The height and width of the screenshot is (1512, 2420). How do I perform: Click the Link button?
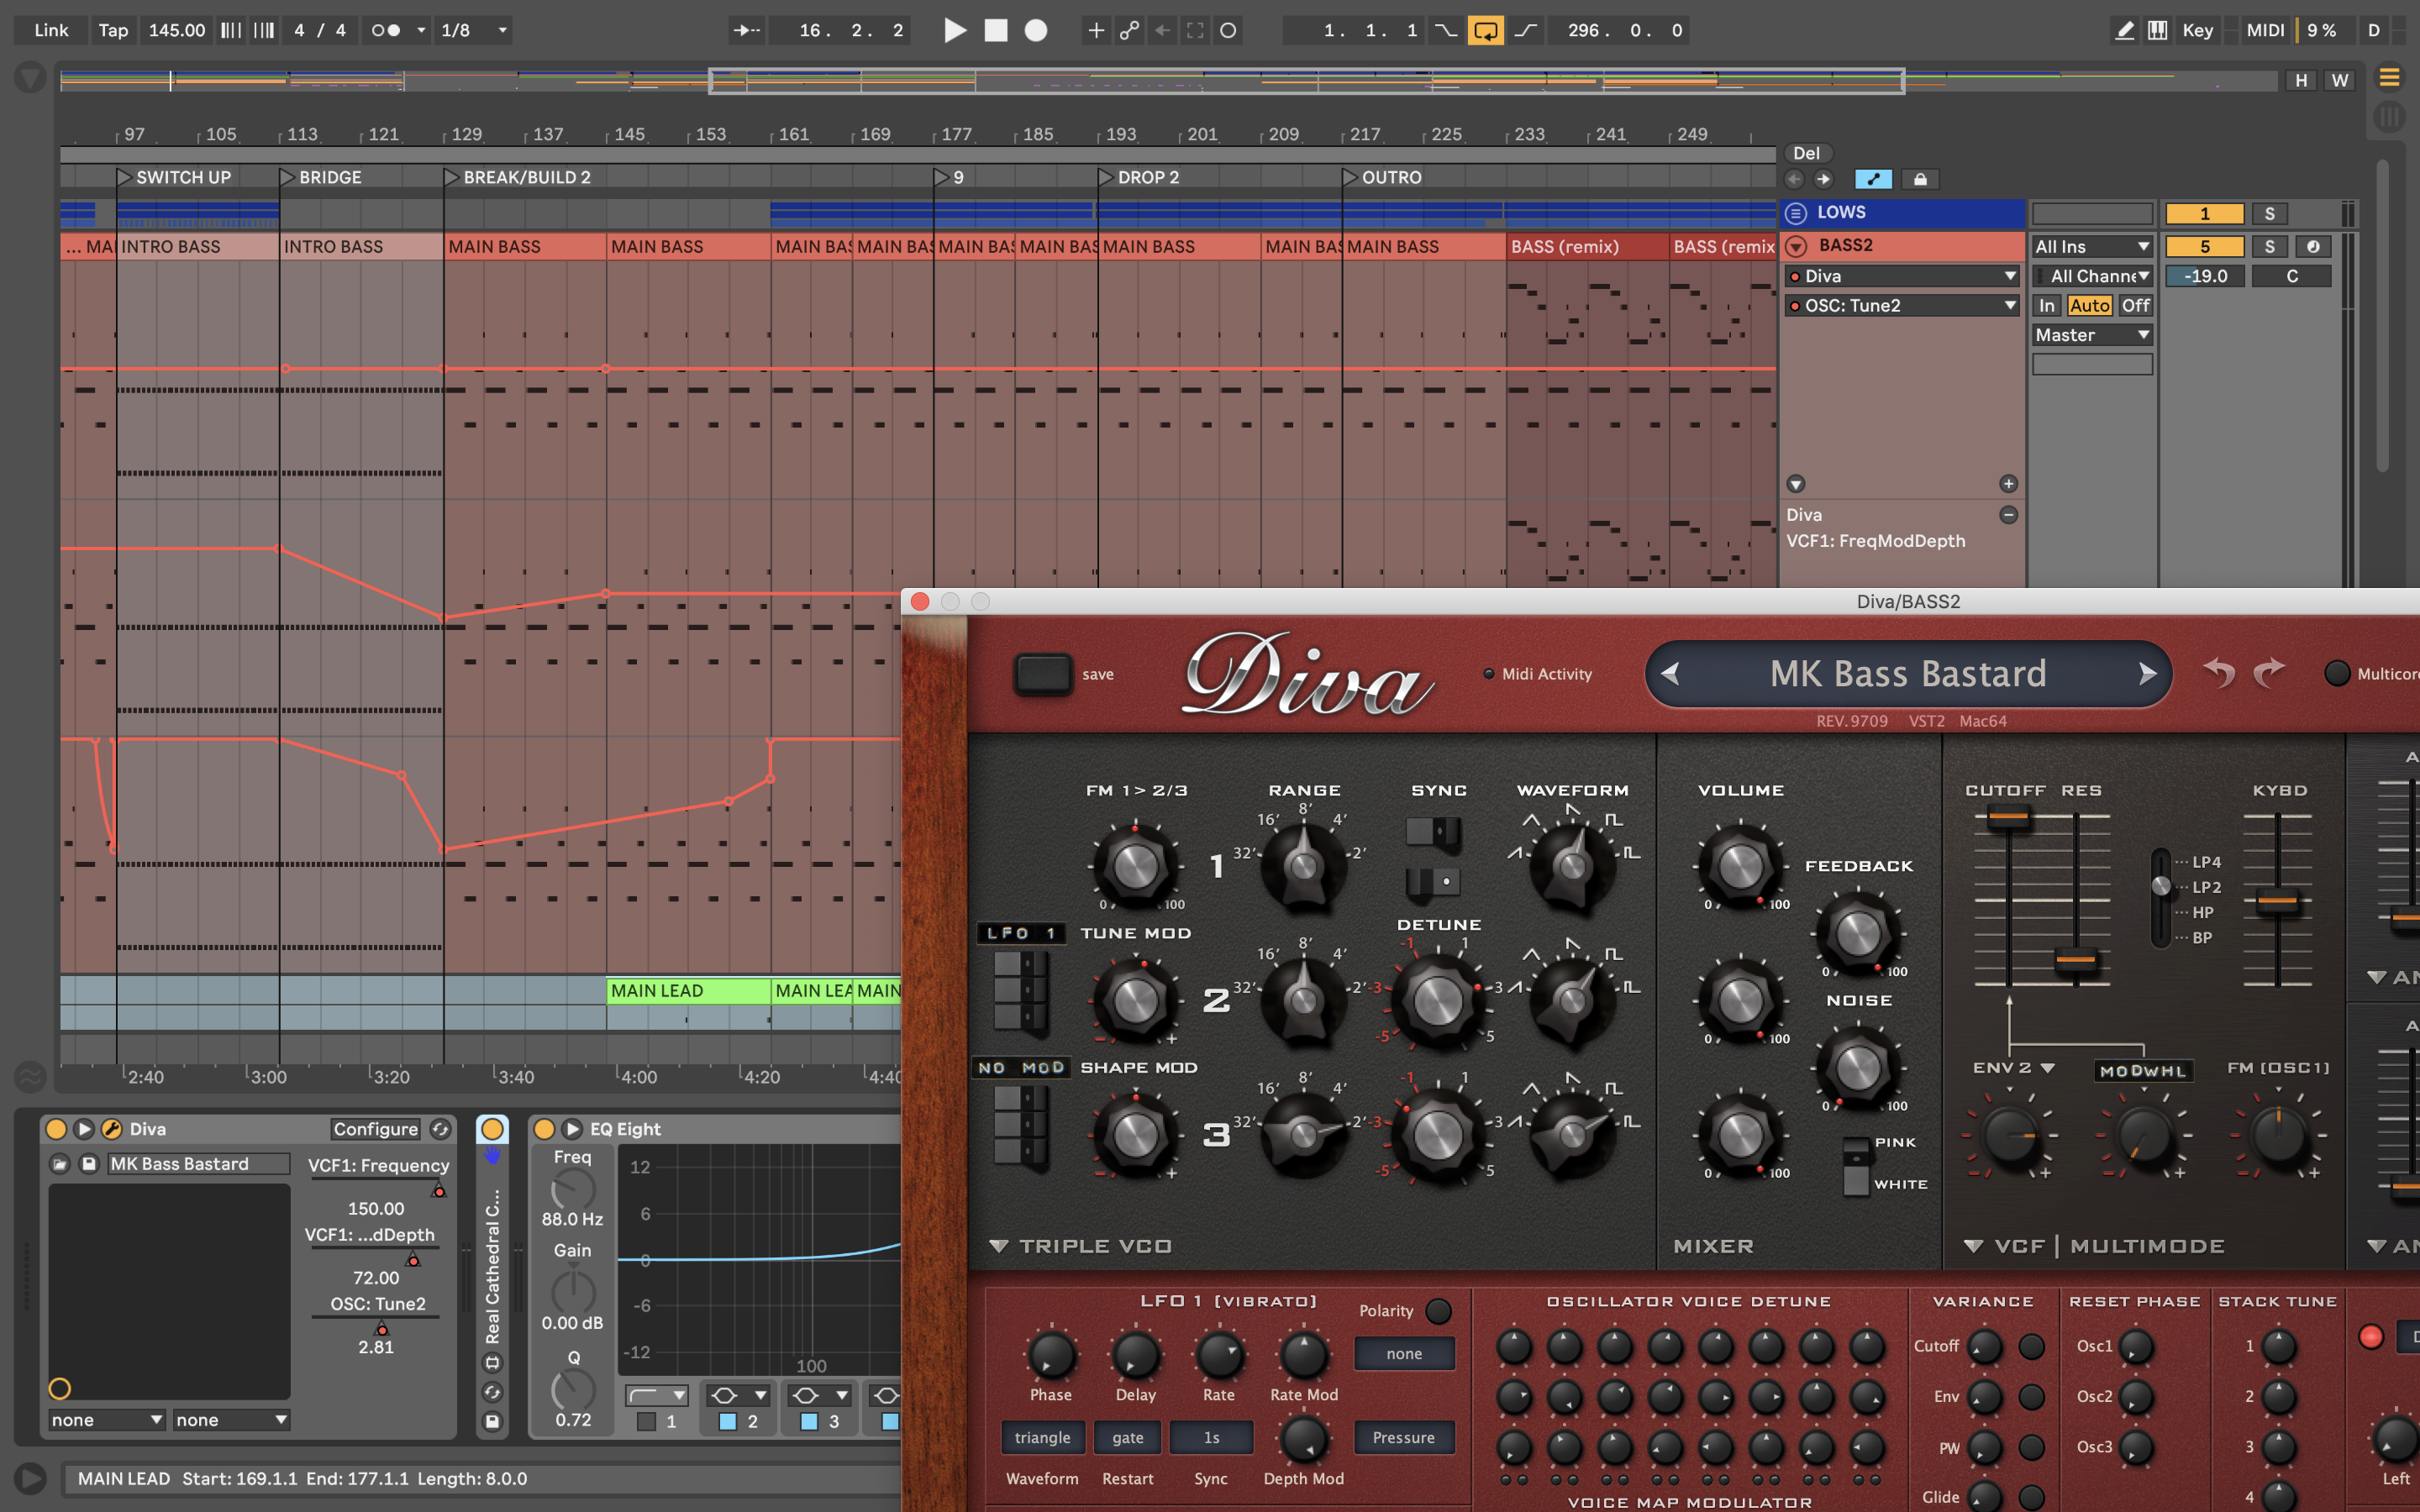coord(51,30)
